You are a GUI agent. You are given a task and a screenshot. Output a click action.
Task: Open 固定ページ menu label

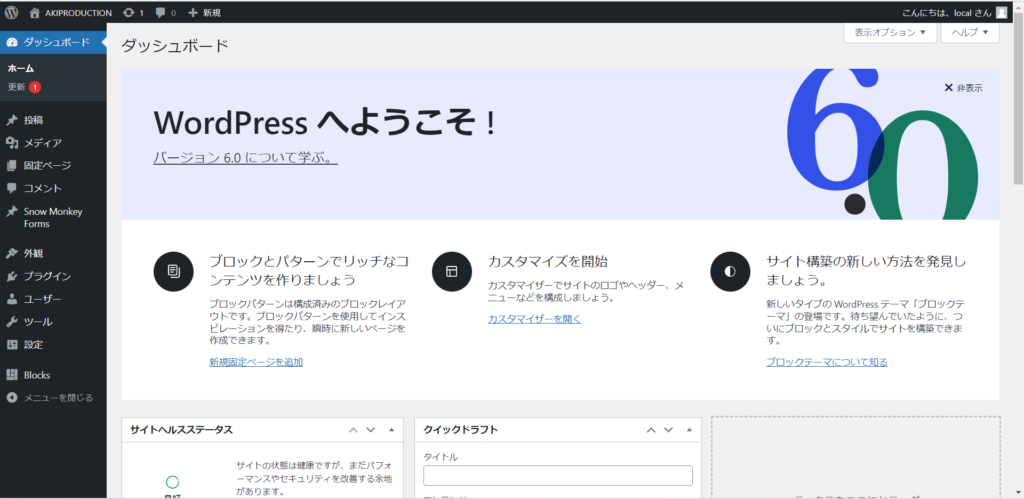(x=48, y=166)
